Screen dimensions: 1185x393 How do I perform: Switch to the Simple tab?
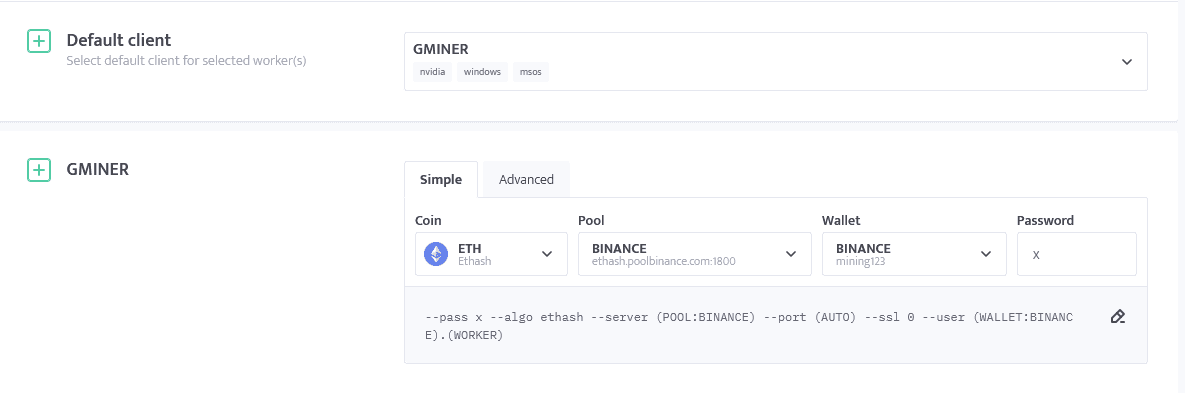coord(441,180)
